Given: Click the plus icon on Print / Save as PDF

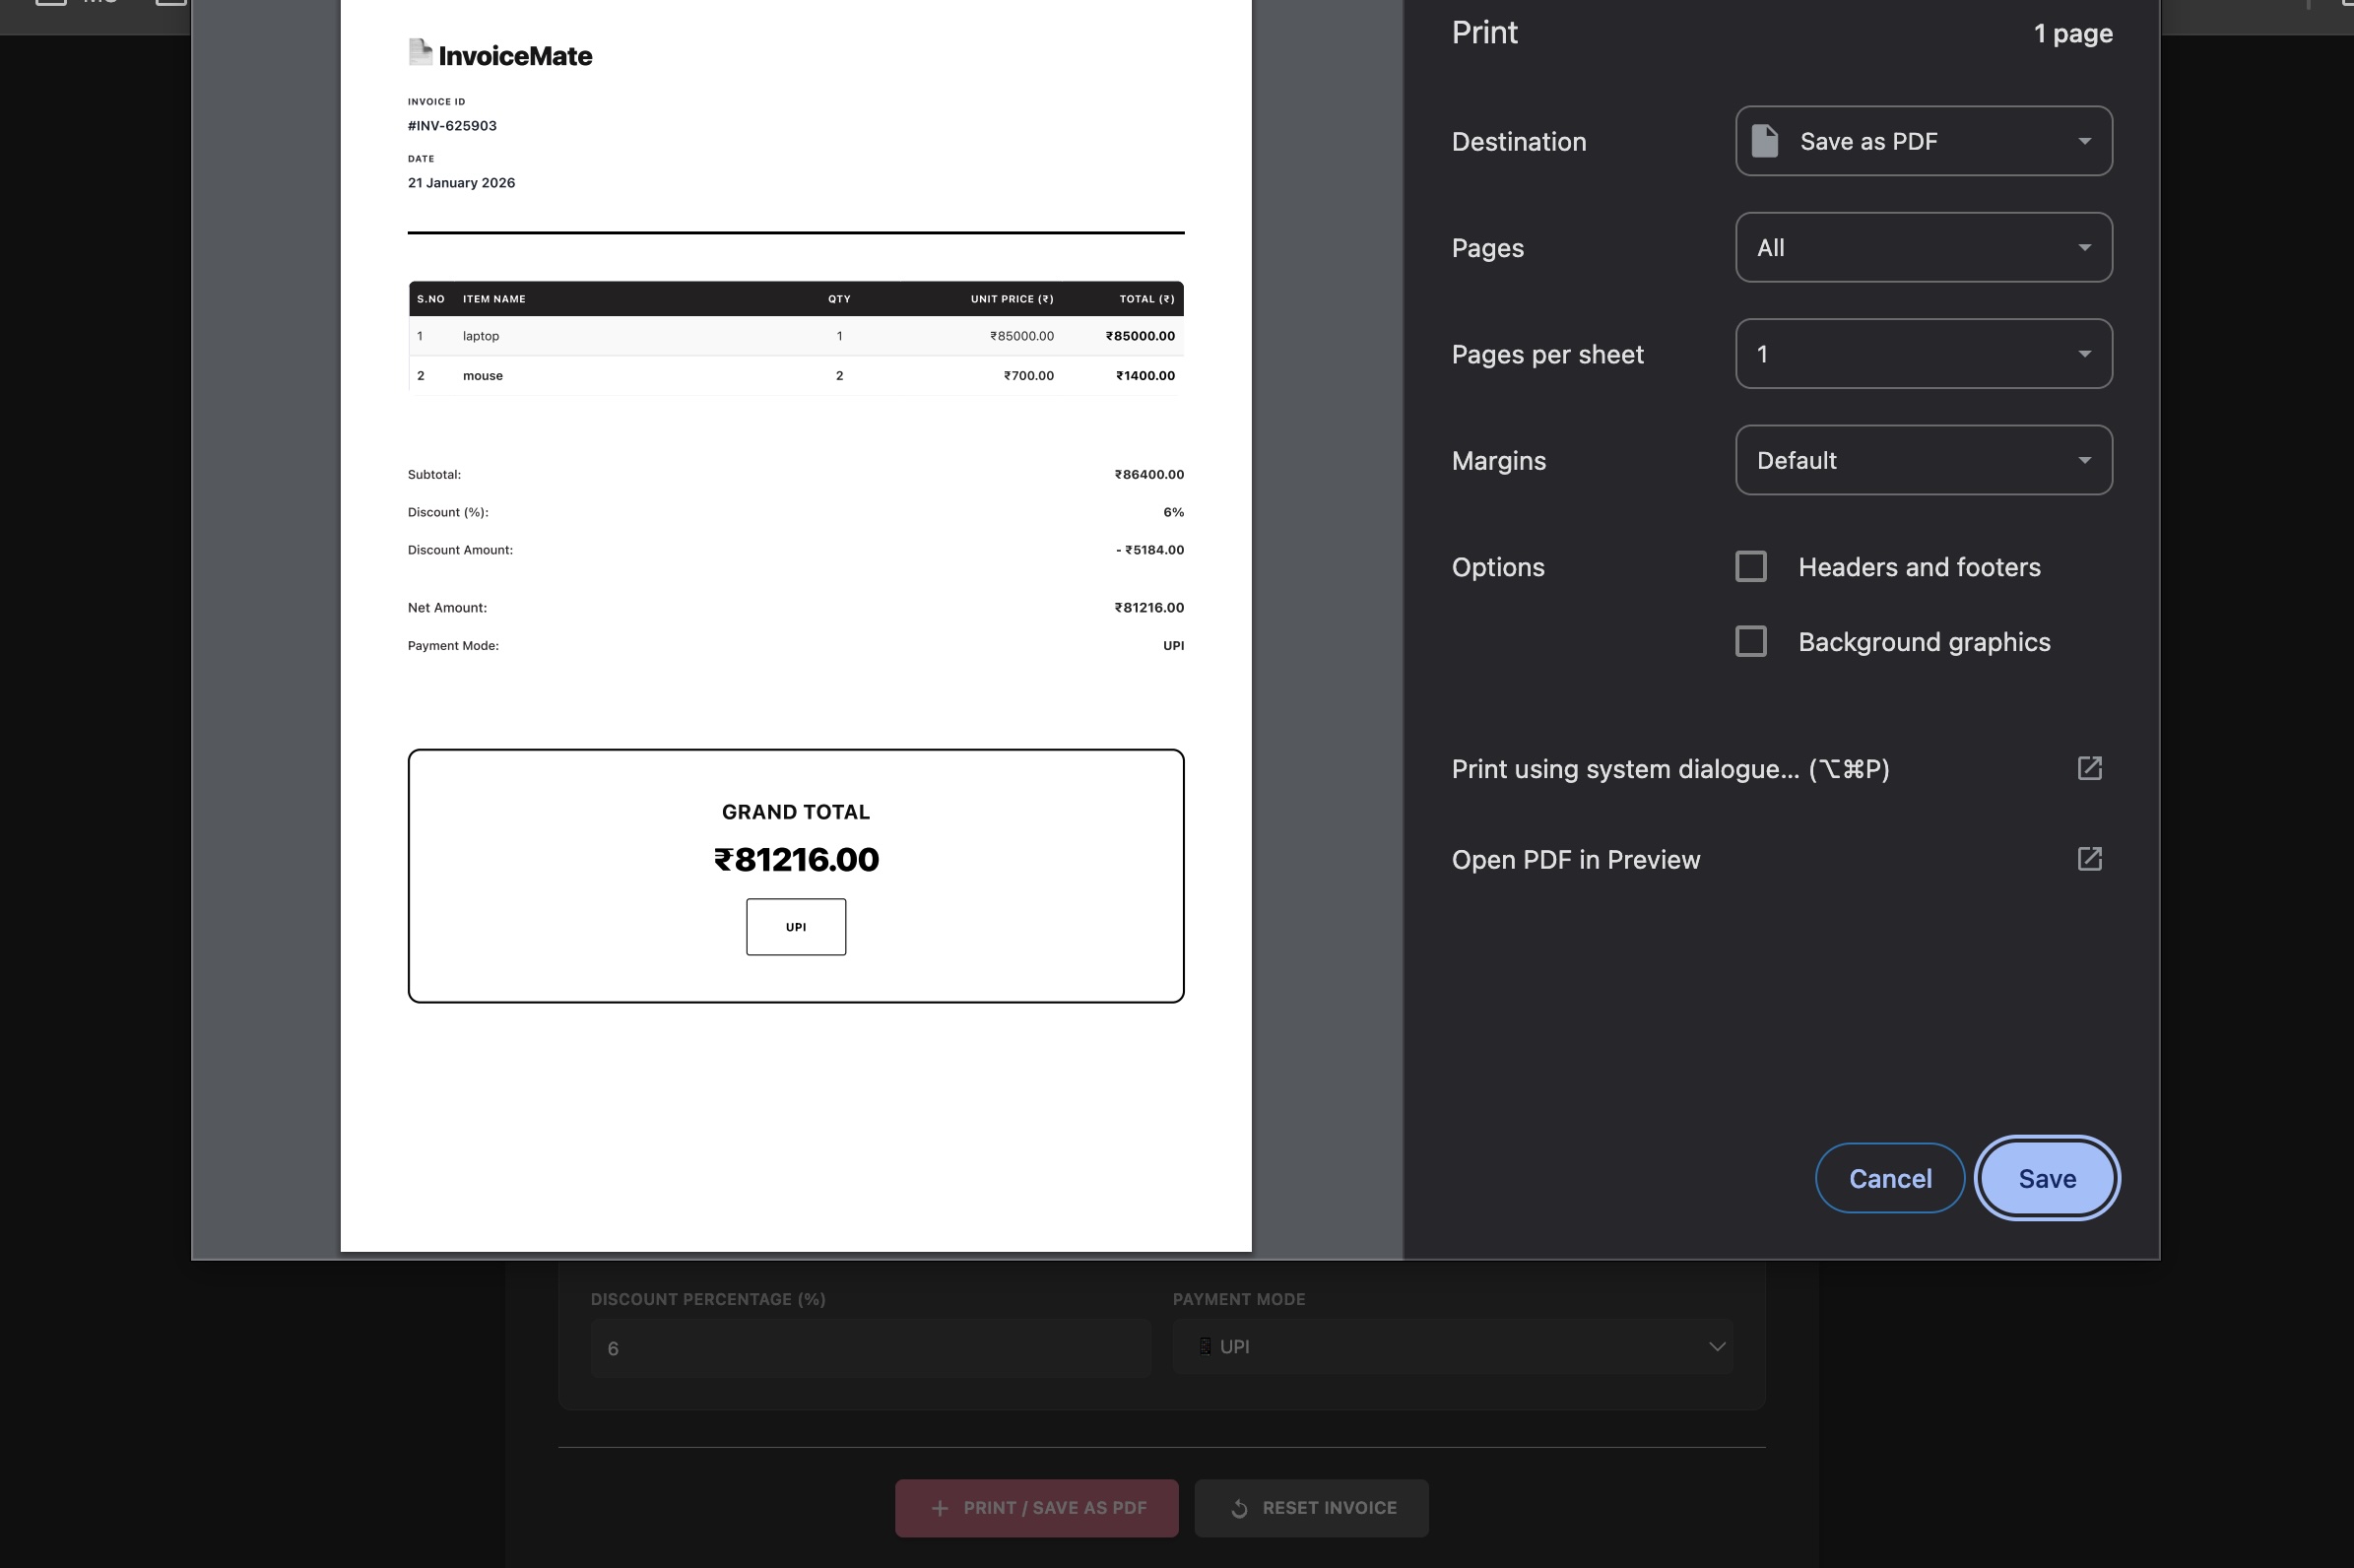Looking at the screenshot, I should (x=939, y=1508).
